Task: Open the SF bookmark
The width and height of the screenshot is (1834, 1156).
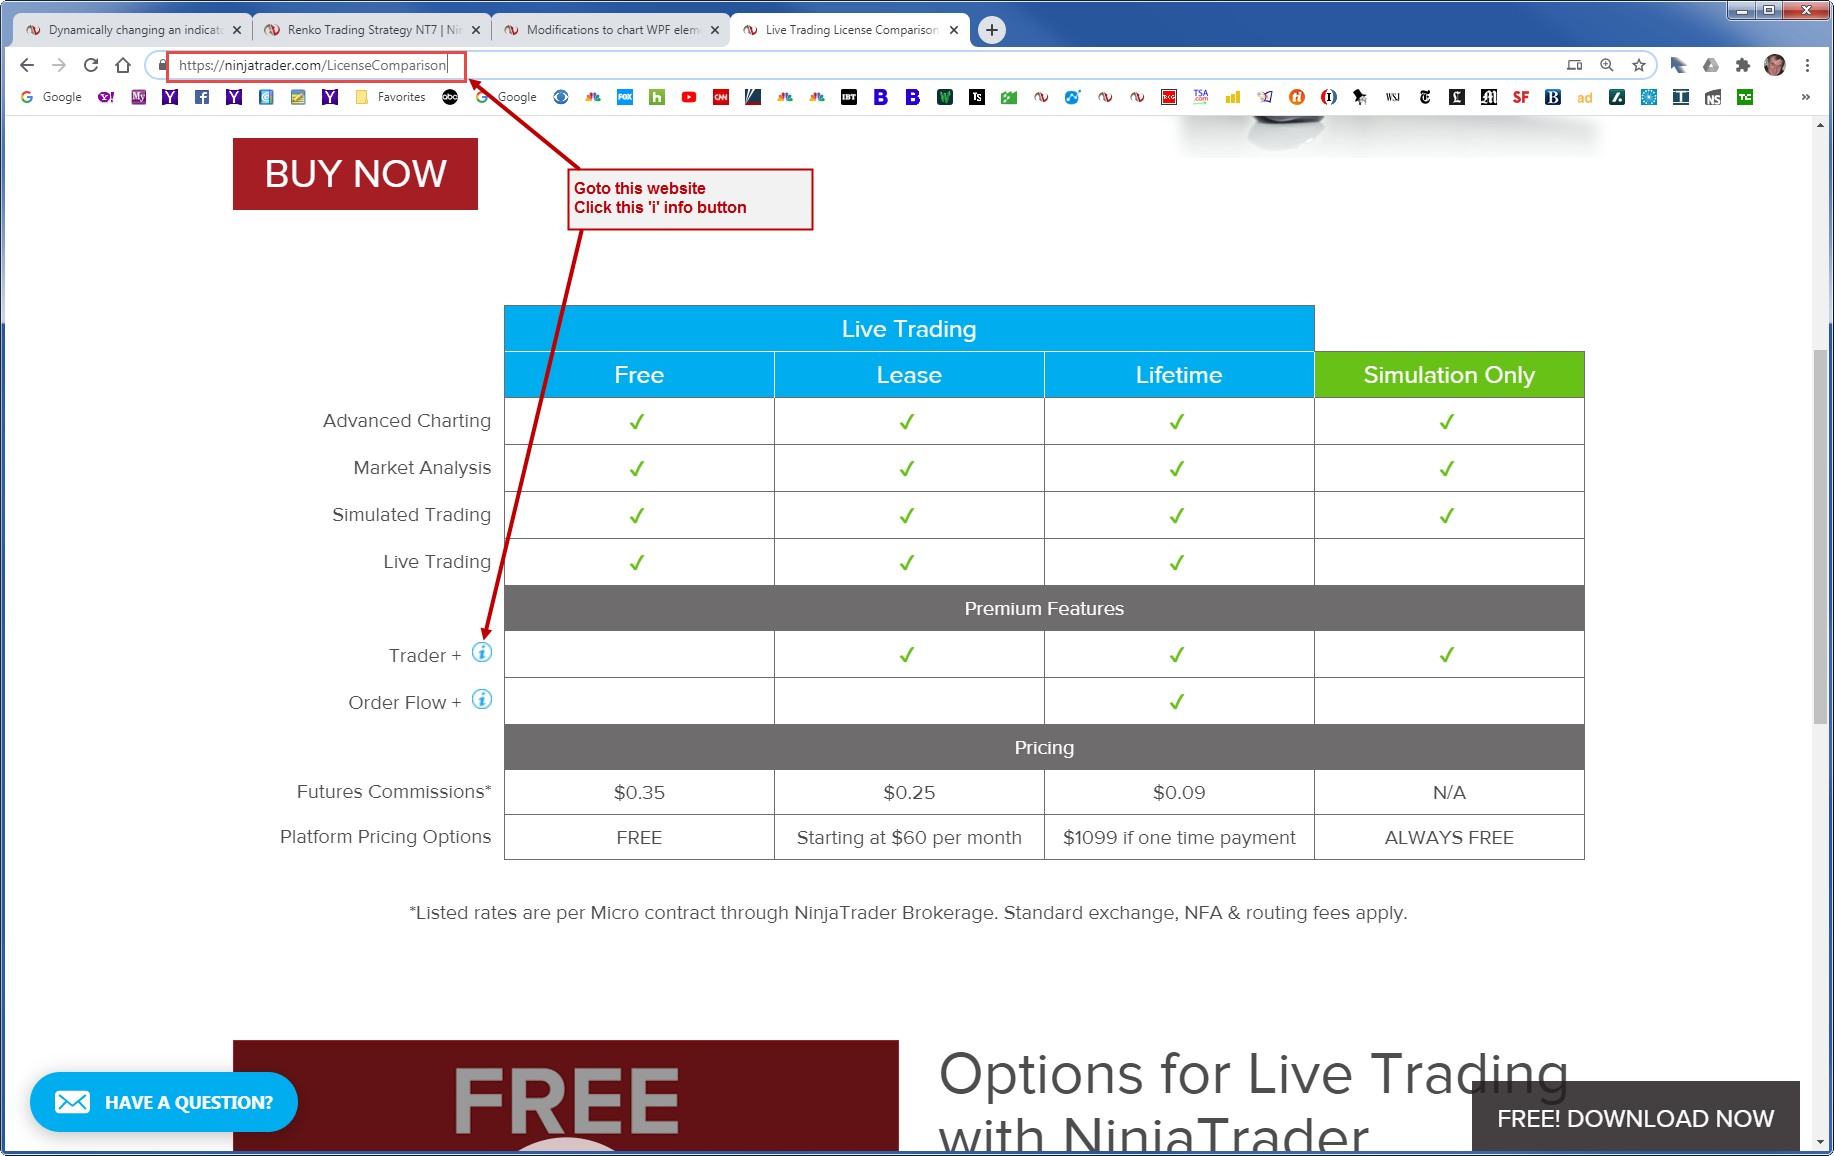Action: pyautogui.click(x=1521, y=97)
